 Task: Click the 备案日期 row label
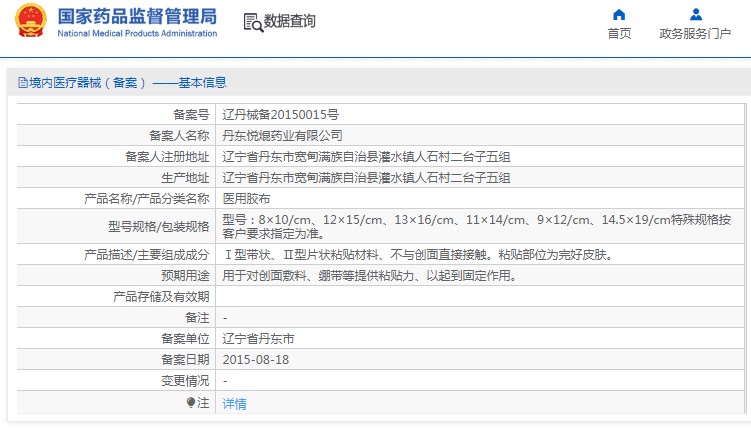pos(185,360)
